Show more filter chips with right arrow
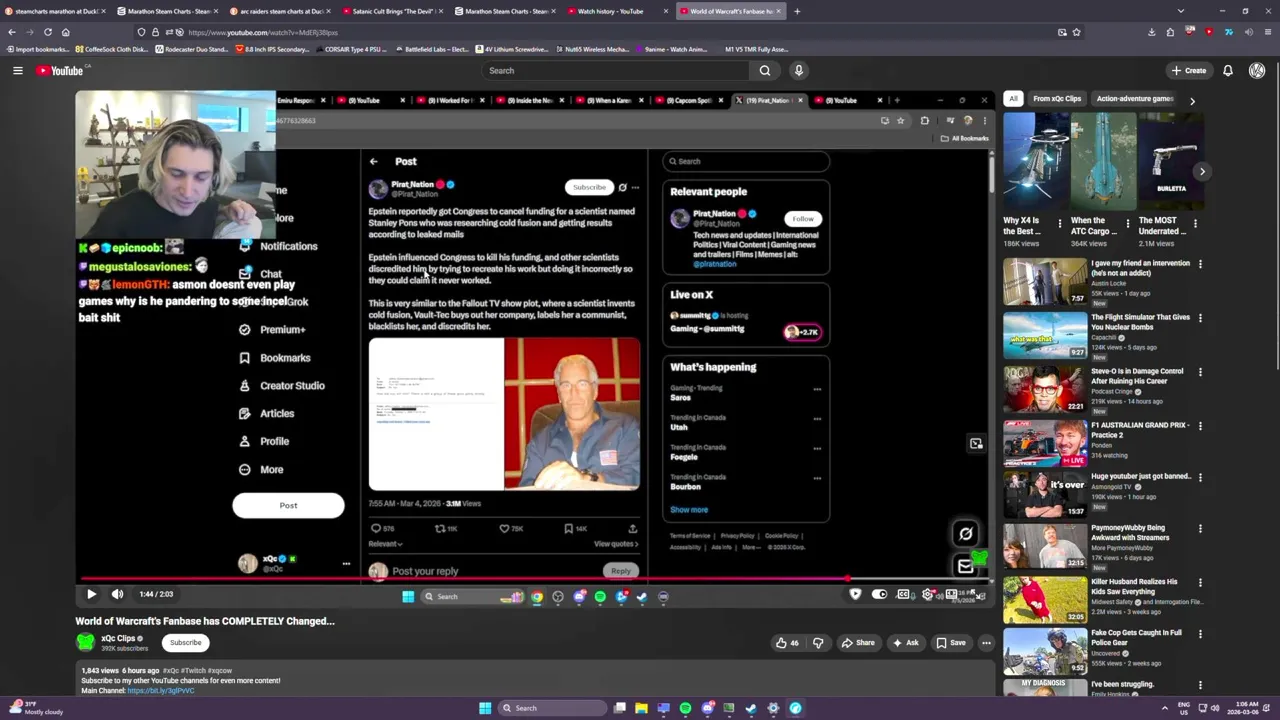1280x720 pixels. (x=1192, y=100)
